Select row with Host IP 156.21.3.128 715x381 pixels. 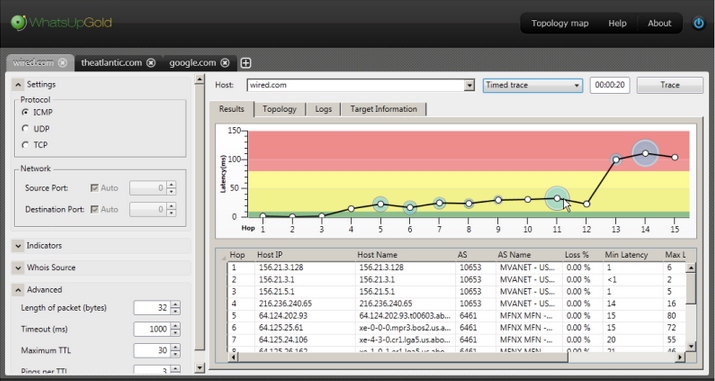[x=456, y=268]
